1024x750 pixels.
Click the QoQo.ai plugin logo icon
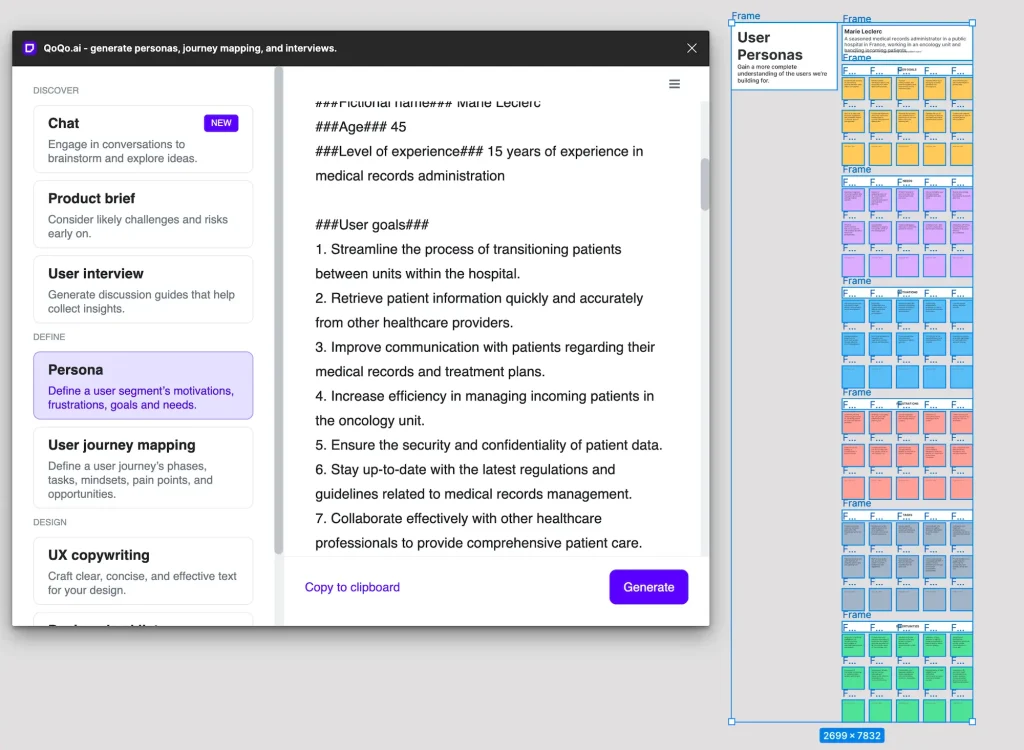pyautogui.click(x=29, y=48)
